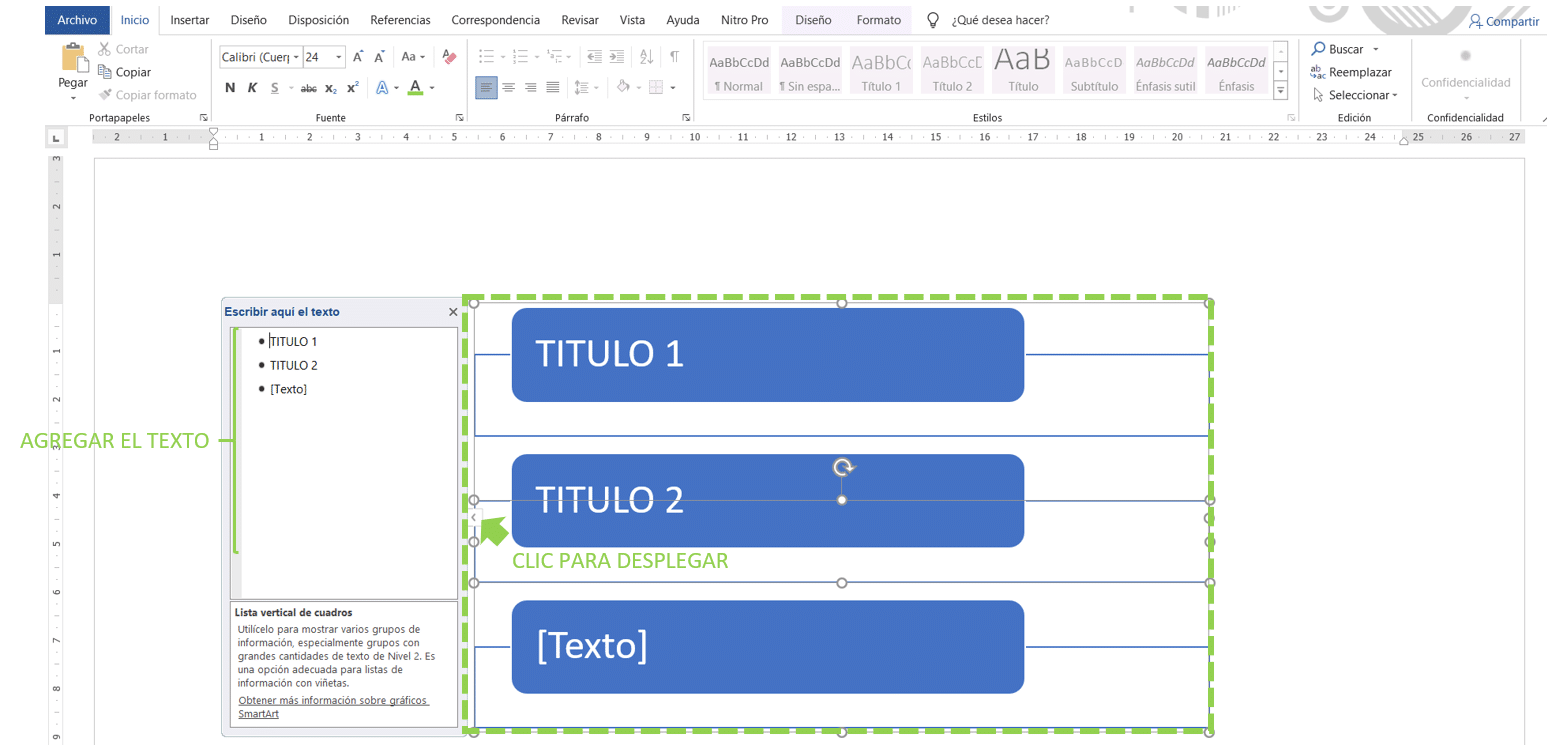The image size is (1547, 746).
Task: Toggle subscript formatting
Action: (x=331, y=88)
